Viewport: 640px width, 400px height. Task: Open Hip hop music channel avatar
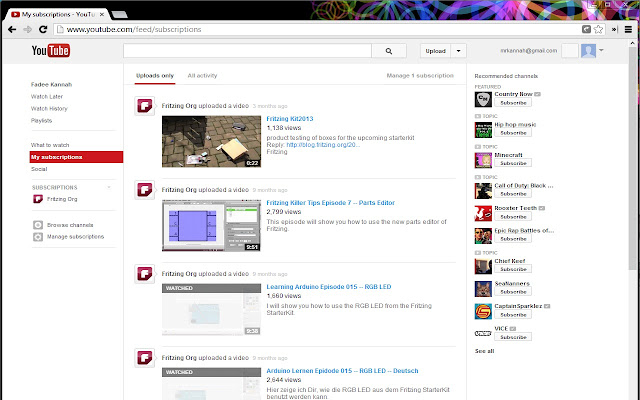pos(483,130)
